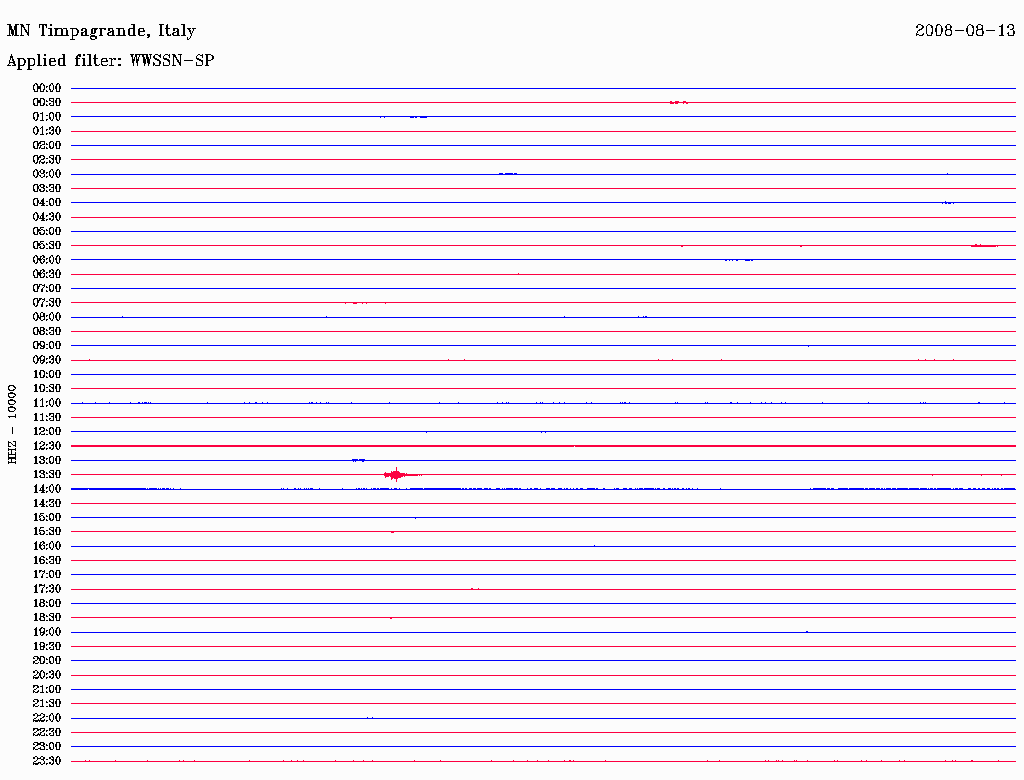Screen dimensions: 1024x780
Task: Select the 11:00 time label
Action: tap(47, 403)
